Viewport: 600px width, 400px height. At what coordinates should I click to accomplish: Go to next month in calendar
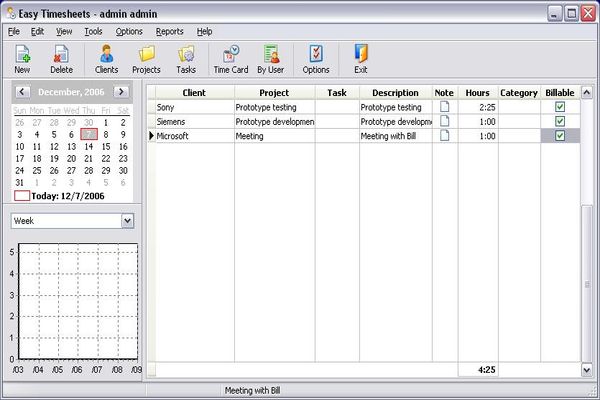coord(123,92)
